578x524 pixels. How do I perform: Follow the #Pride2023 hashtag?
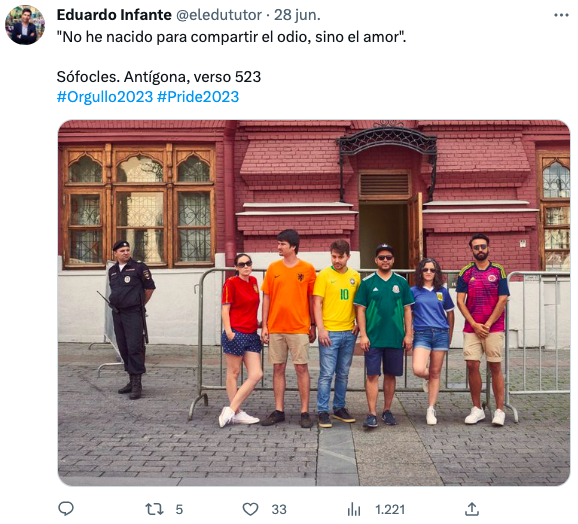tap(198, 97)
